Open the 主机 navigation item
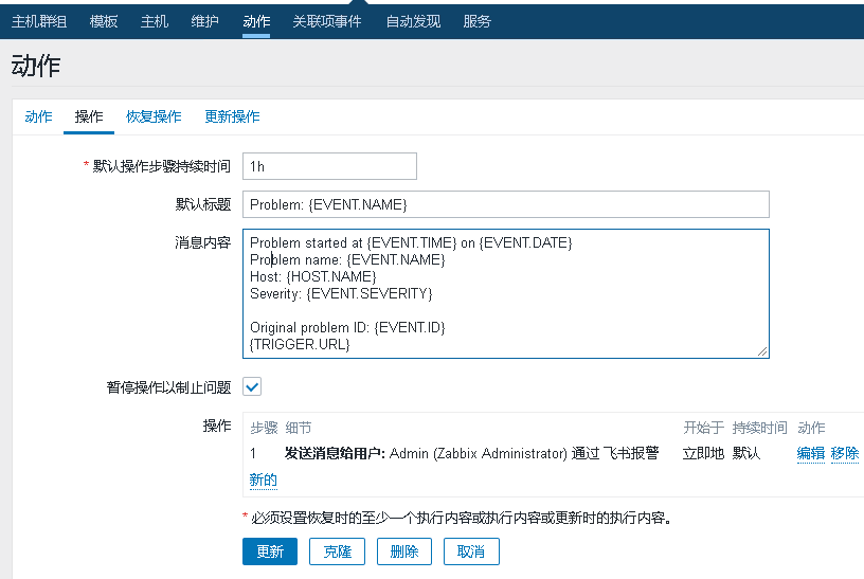This screenshot has width=864, height=579. (154, 21)
